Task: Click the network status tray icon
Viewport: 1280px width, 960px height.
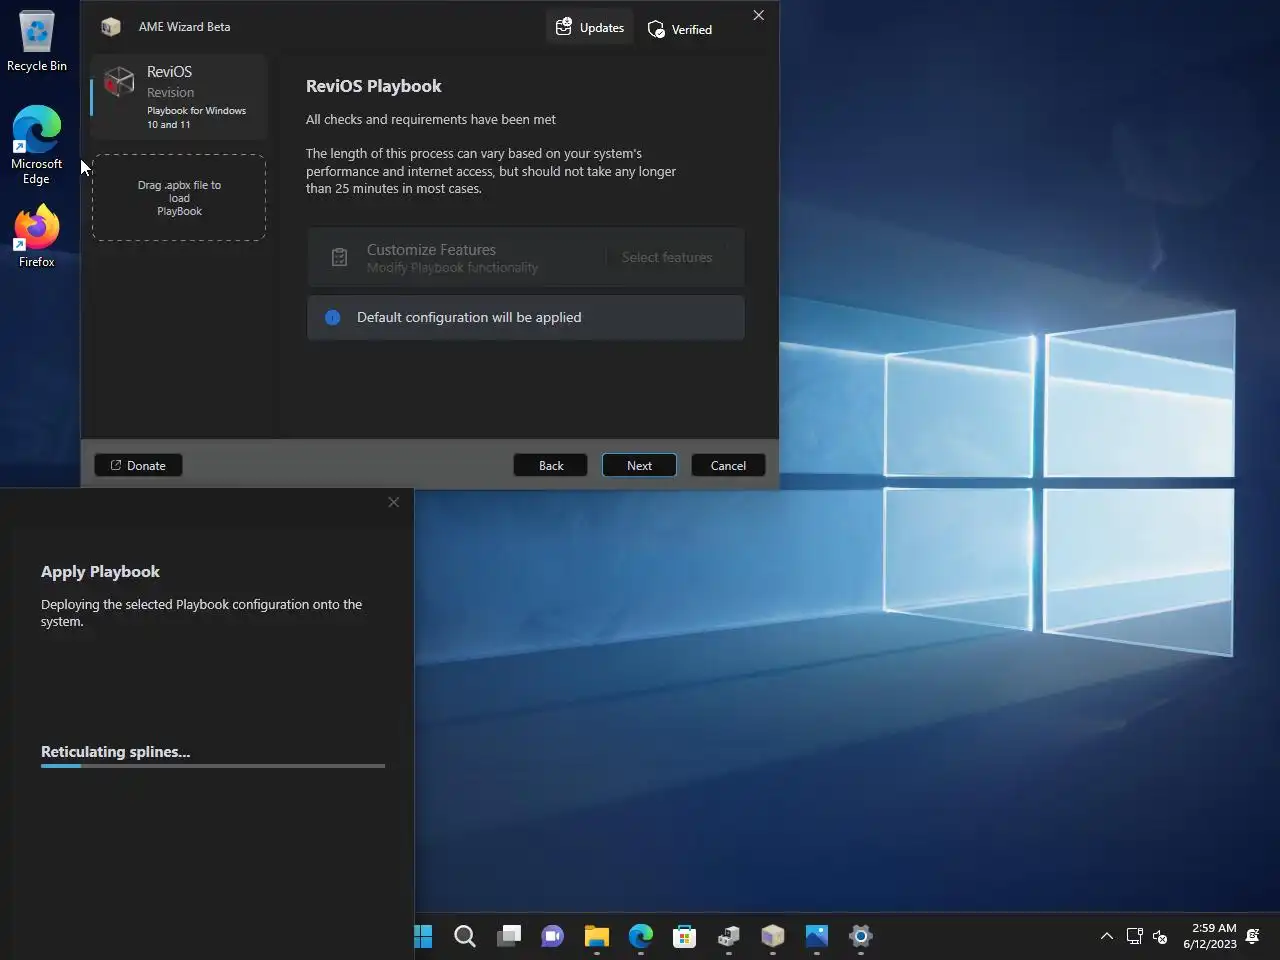Action: (1134, 936)
